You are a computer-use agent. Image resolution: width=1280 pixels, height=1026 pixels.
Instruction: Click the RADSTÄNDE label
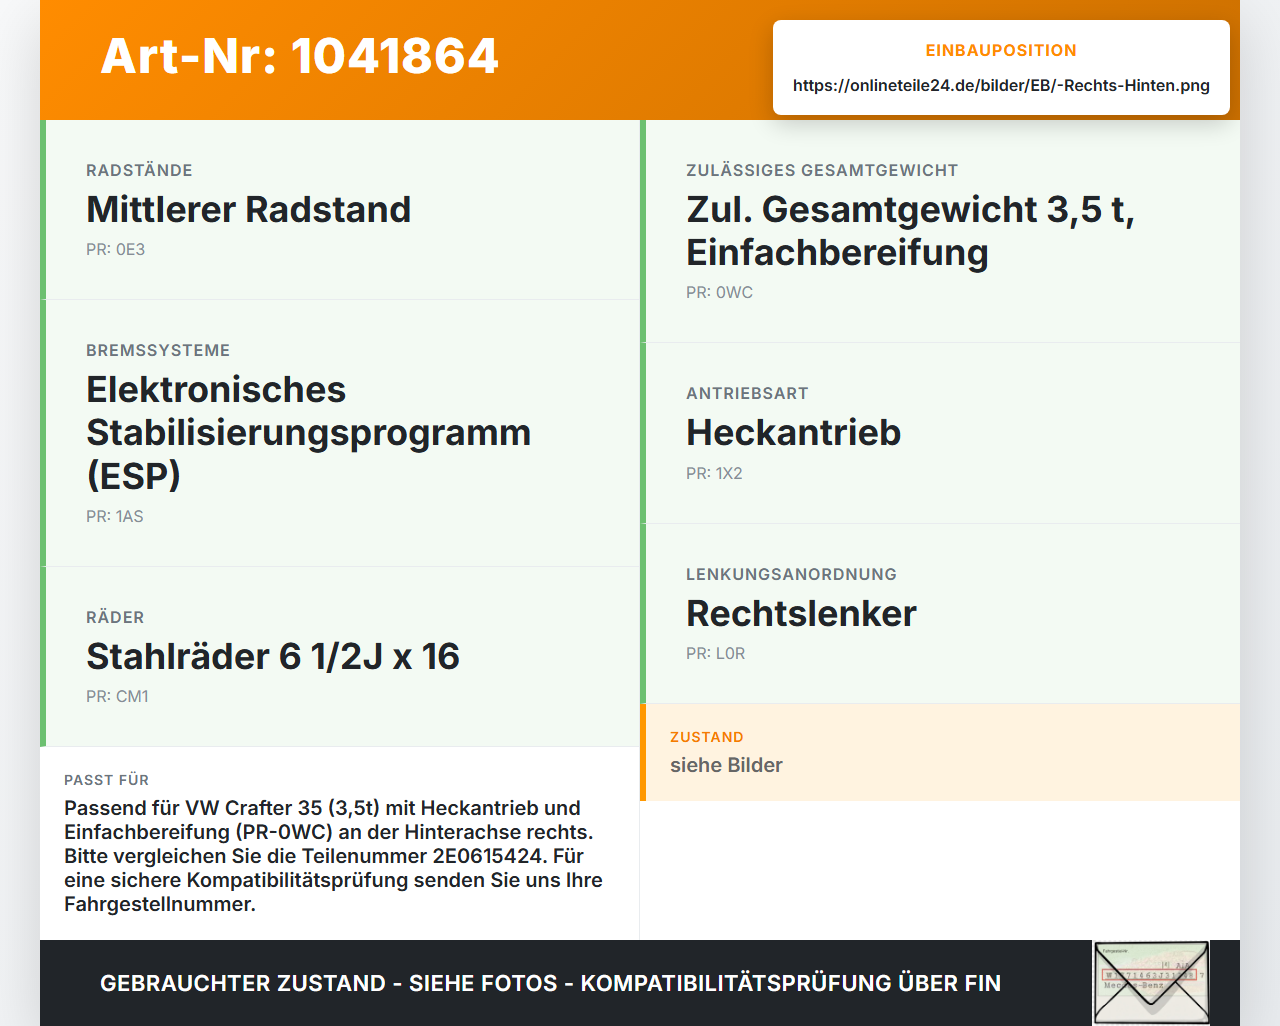coord(139,170)
